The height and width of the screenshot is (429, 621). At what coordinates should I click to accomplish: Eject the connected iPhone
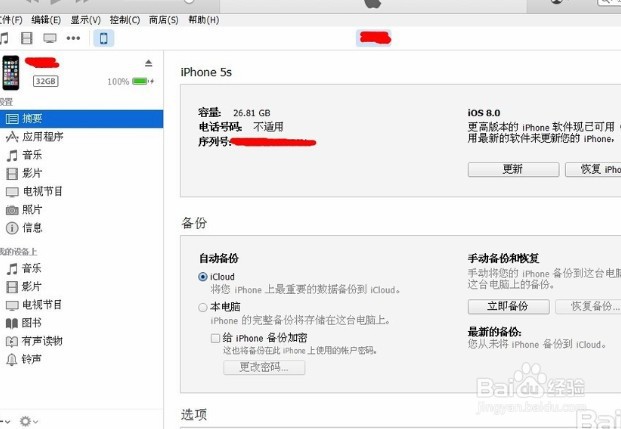coord(149,63)
